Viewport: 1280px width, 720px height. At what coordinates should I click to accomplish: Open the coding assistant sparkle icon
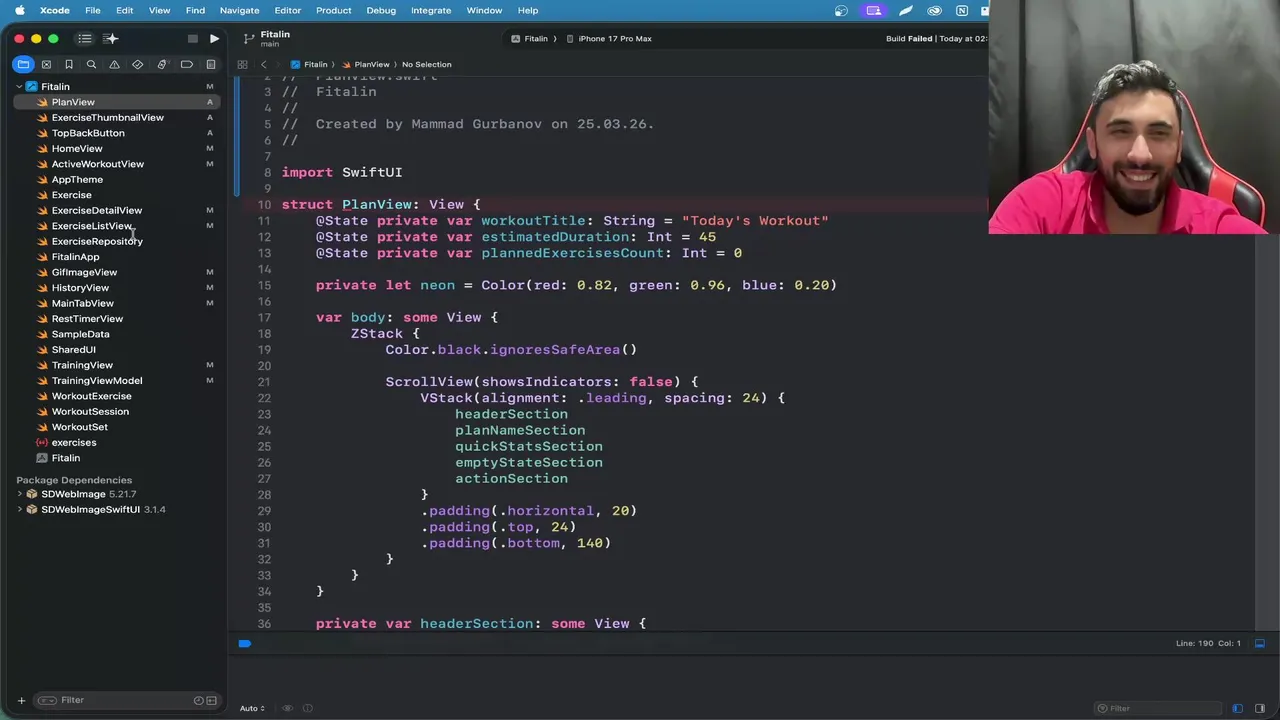[x=111, y=39]
